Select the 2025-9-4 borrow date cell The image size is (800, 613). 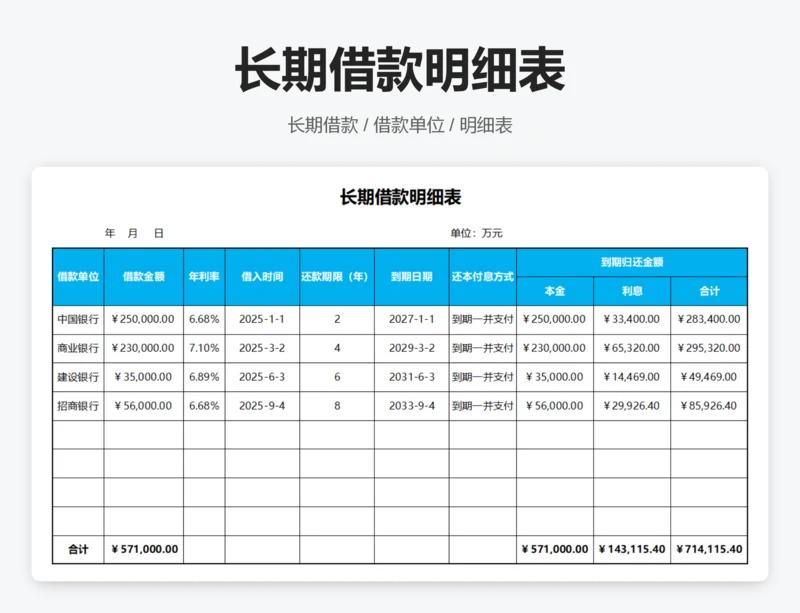[x=262, y=406]
